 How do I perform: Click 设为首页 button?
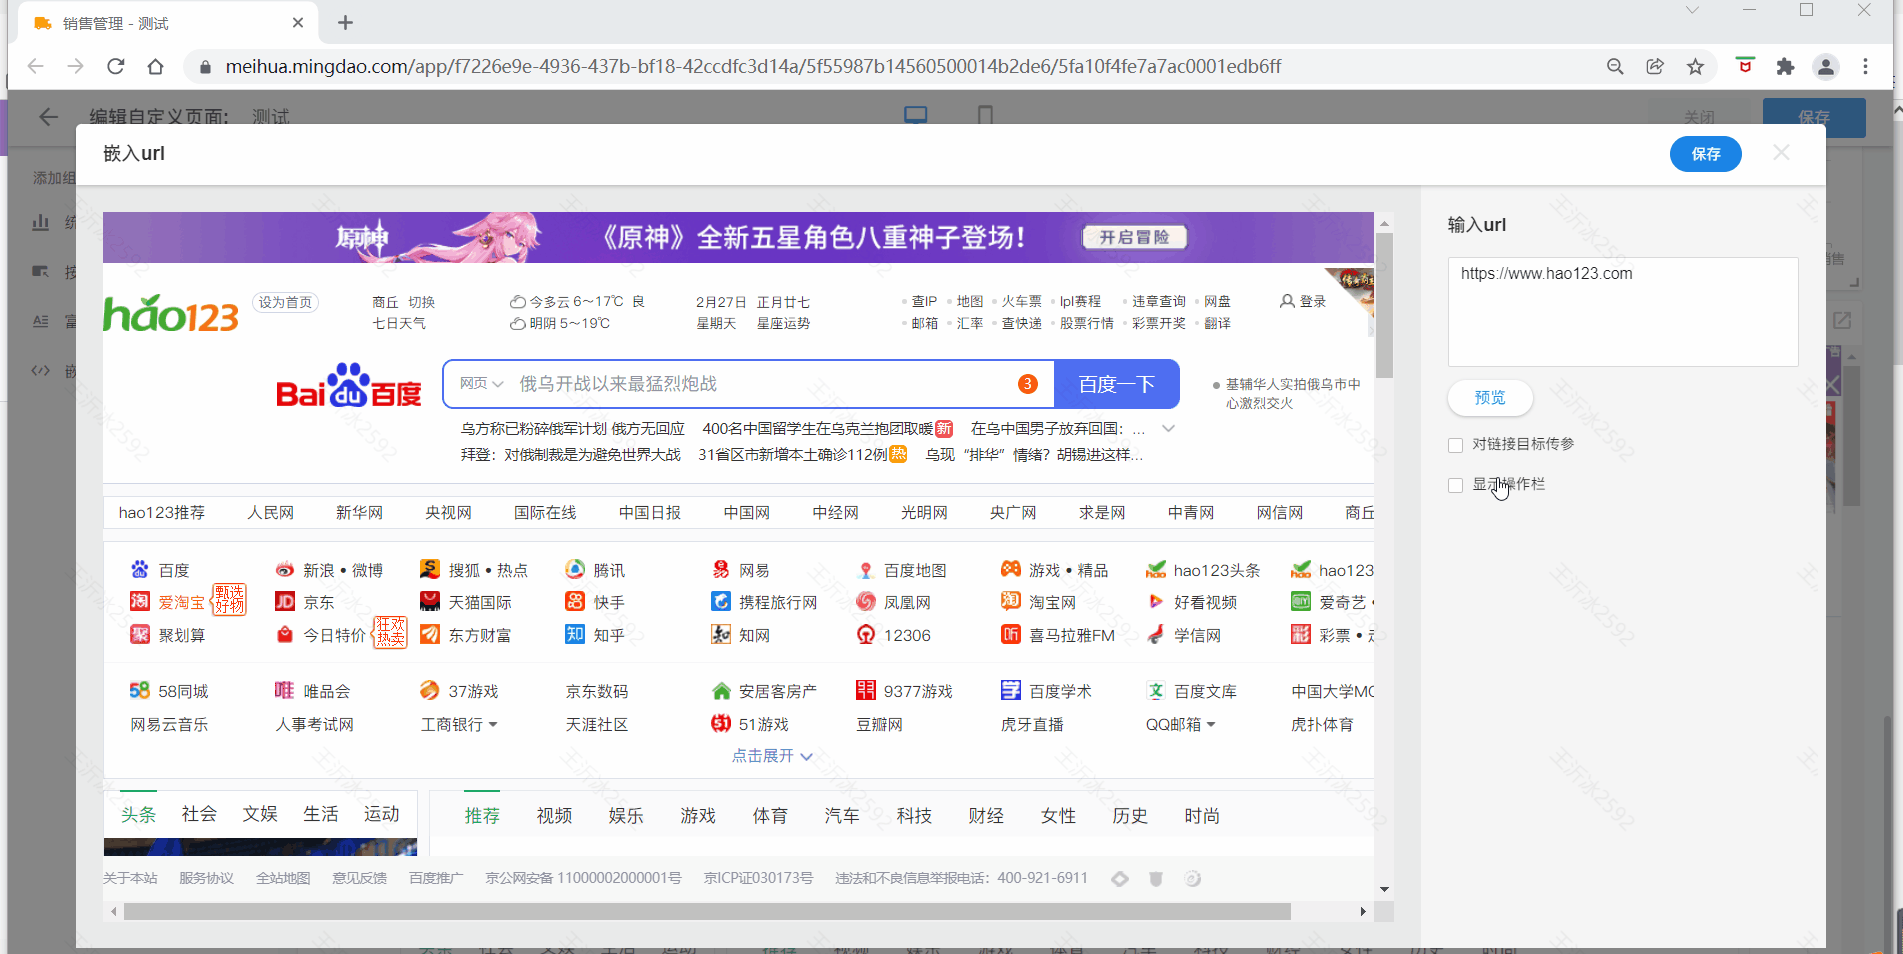tap(285, 302)
